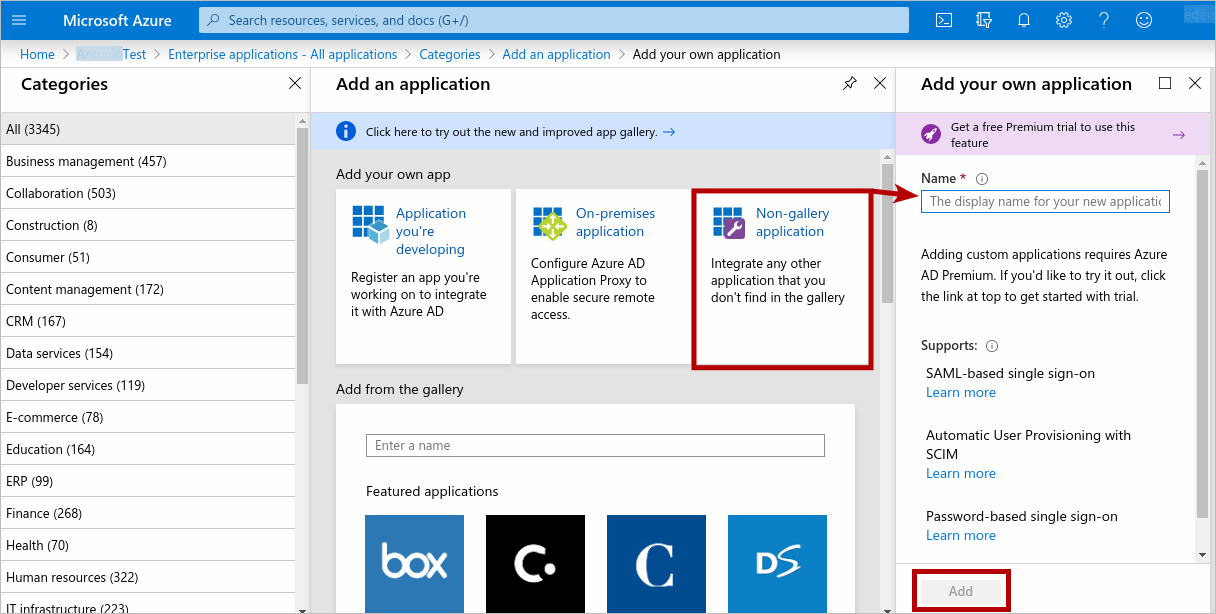Click the gallery search Enter a name box
This screenshot has height=614, width=1216.
[595, 446]
